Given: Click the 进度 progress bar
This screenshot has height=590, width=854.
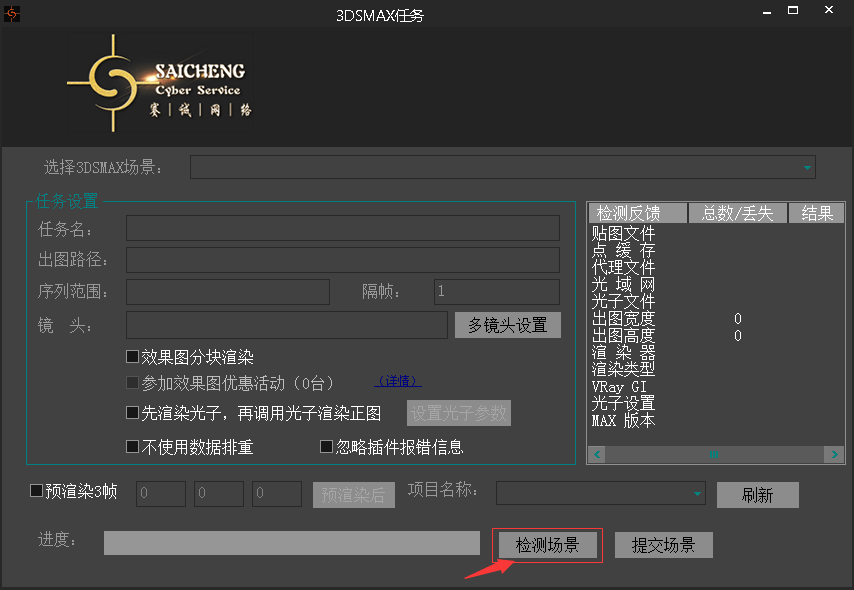Looking at the screenshot, I should pos(292,543).
